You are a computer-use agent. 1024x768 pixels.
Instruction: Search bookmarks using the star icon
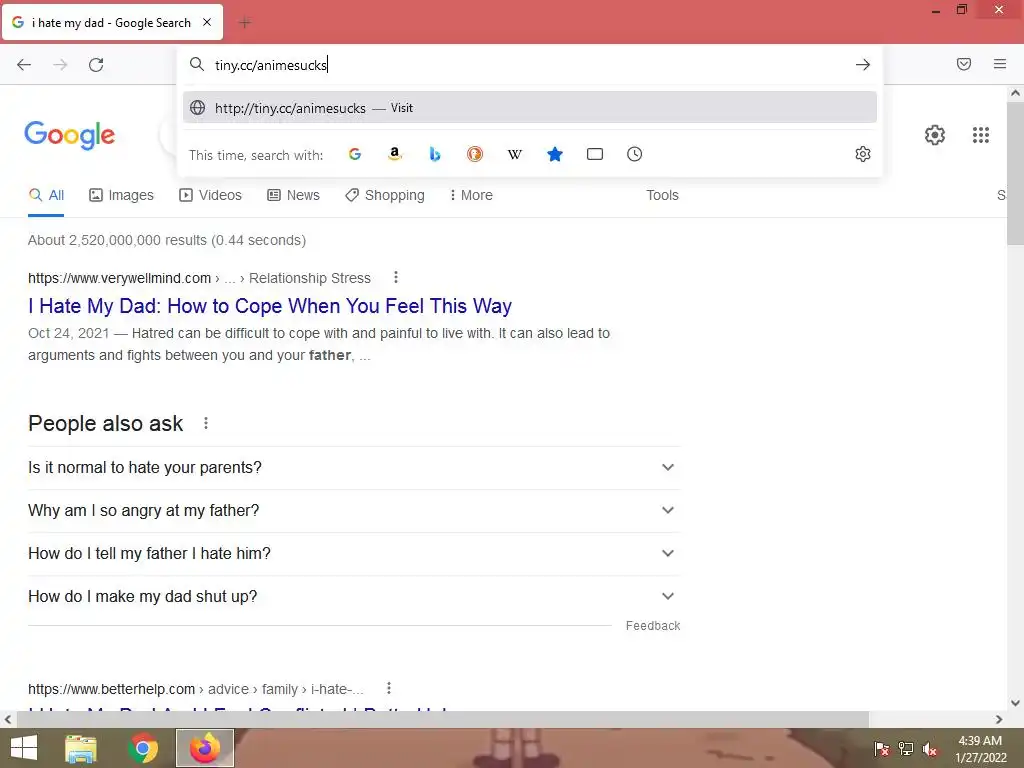[x=554, y=154]
